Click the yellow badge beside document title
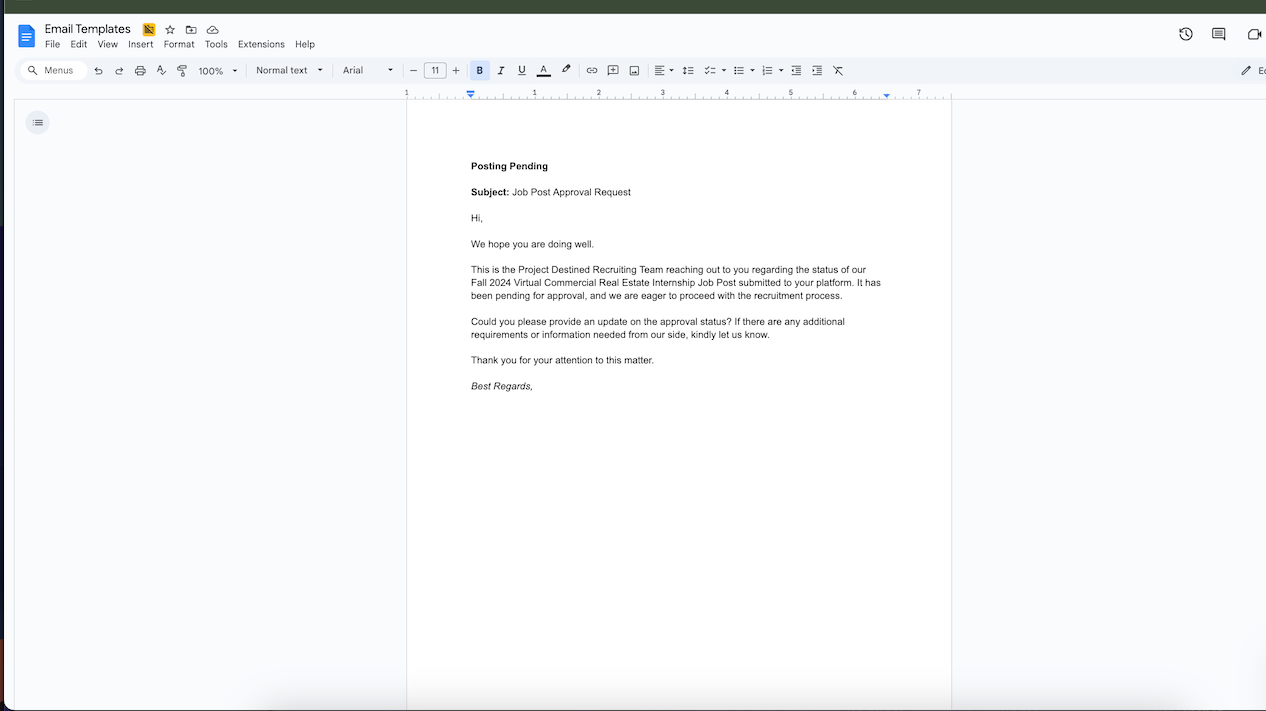This screenshot has height=711, width=1266. point(149,30)
